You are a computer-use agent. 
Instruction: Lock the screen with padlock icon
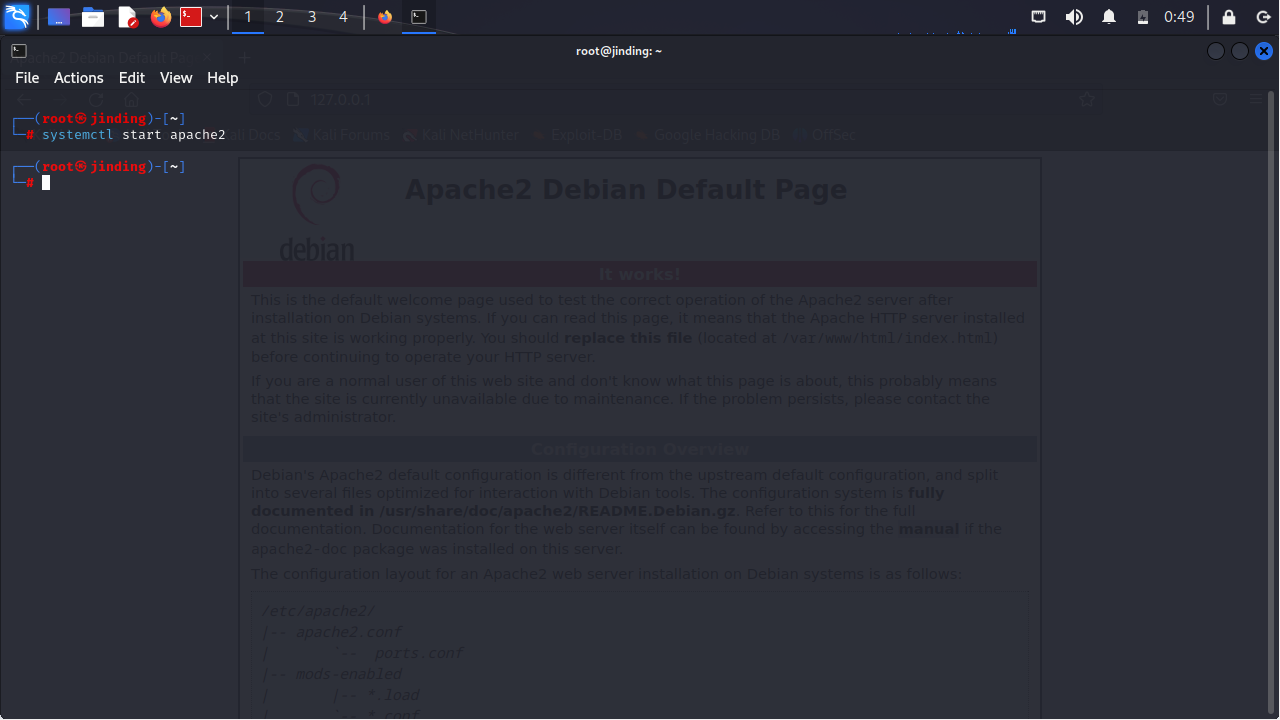coord(1229,17)
